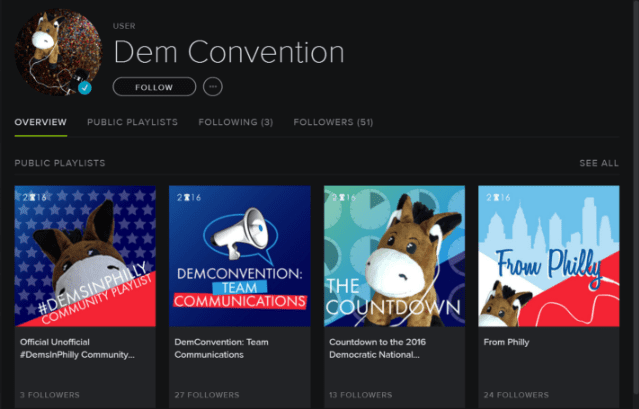The image size is (639, 409).
Task: Open the From Philly playlist cover
Action: (x=549, y=256)
